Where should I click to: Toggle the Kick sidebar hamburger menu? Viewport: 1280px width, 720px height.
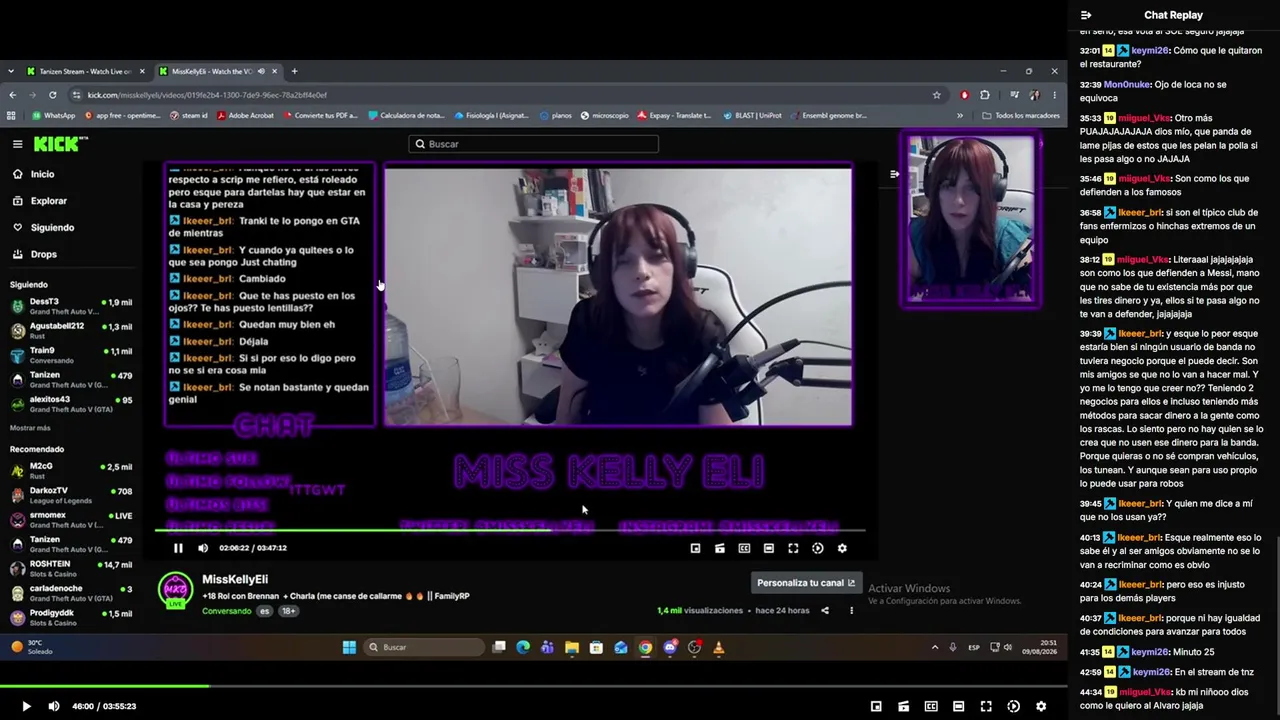(17, 144)
